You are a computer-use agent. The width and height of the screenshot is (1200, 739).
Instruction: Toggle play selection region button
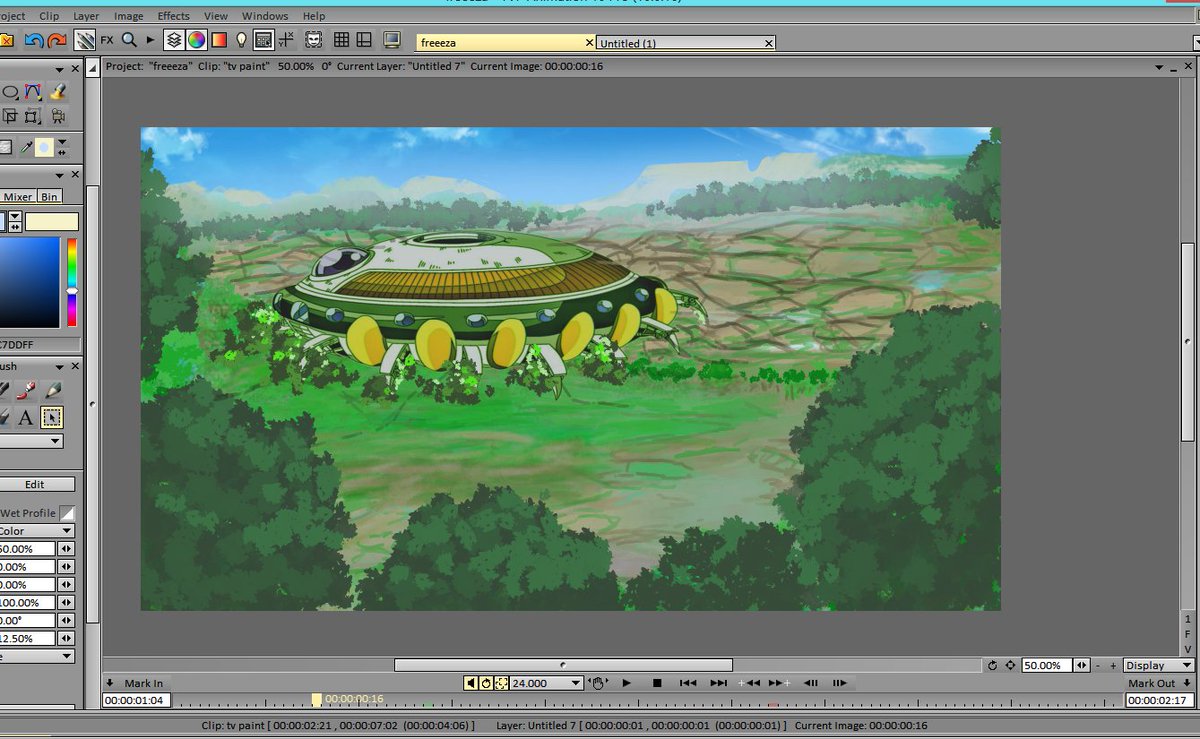point(502,683)
